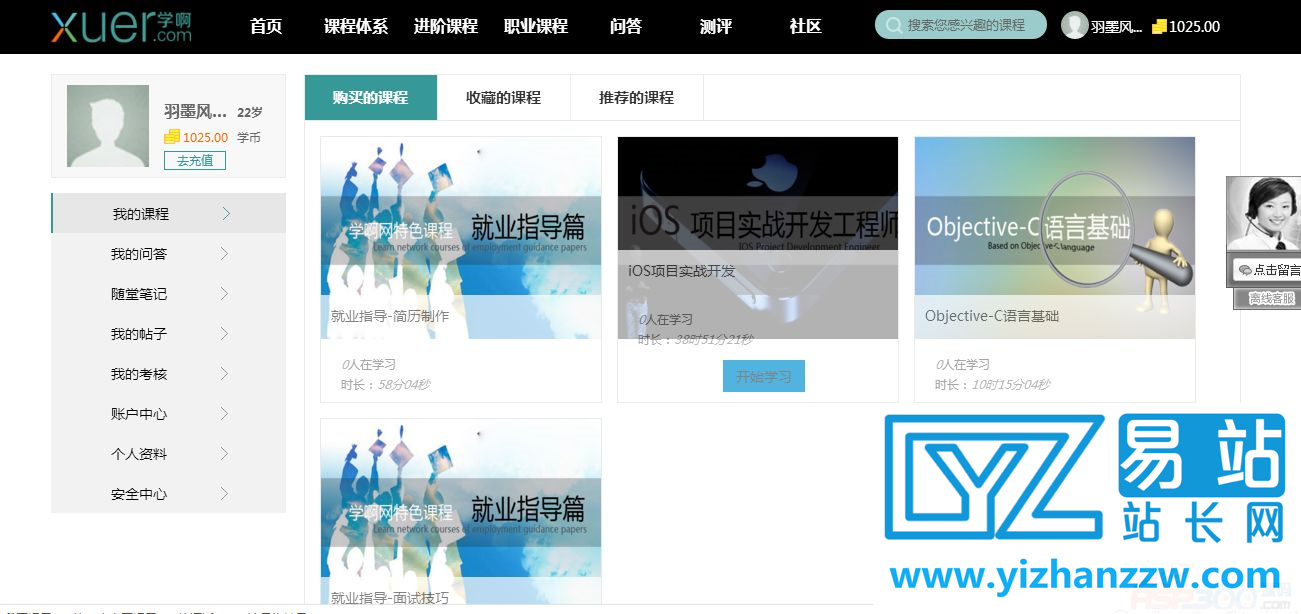Click the customer service photo
Image resolution: width=1301 pixels, height=614 pixels.
[1266, 215]
